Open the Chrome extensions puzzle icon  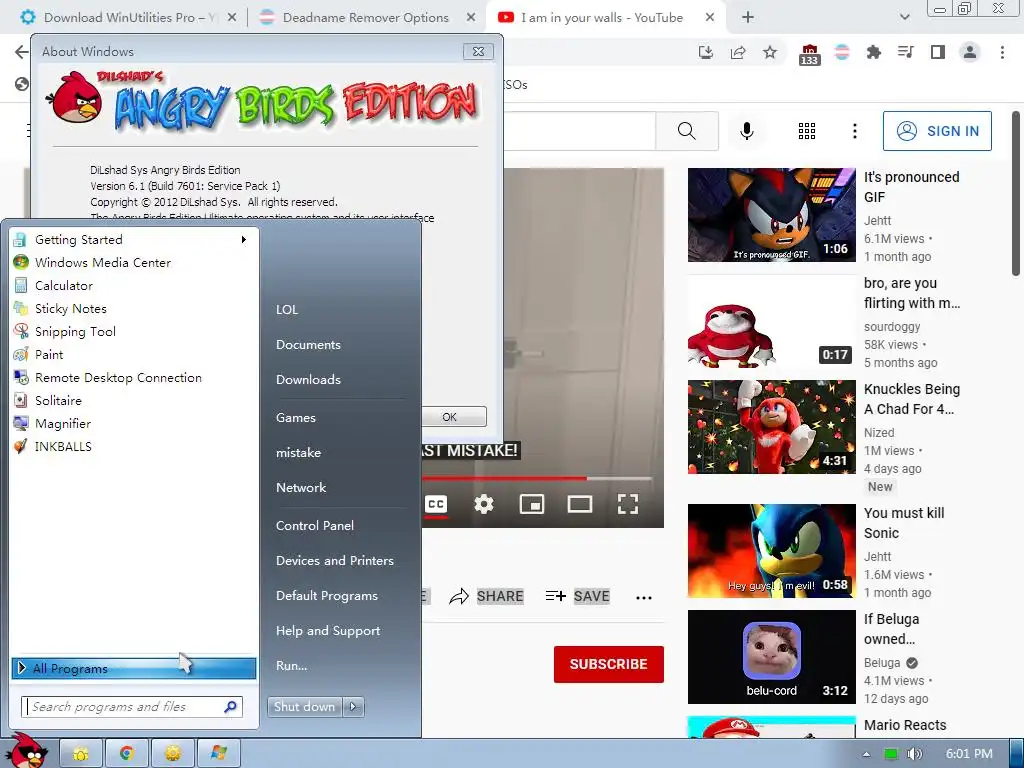873,52
